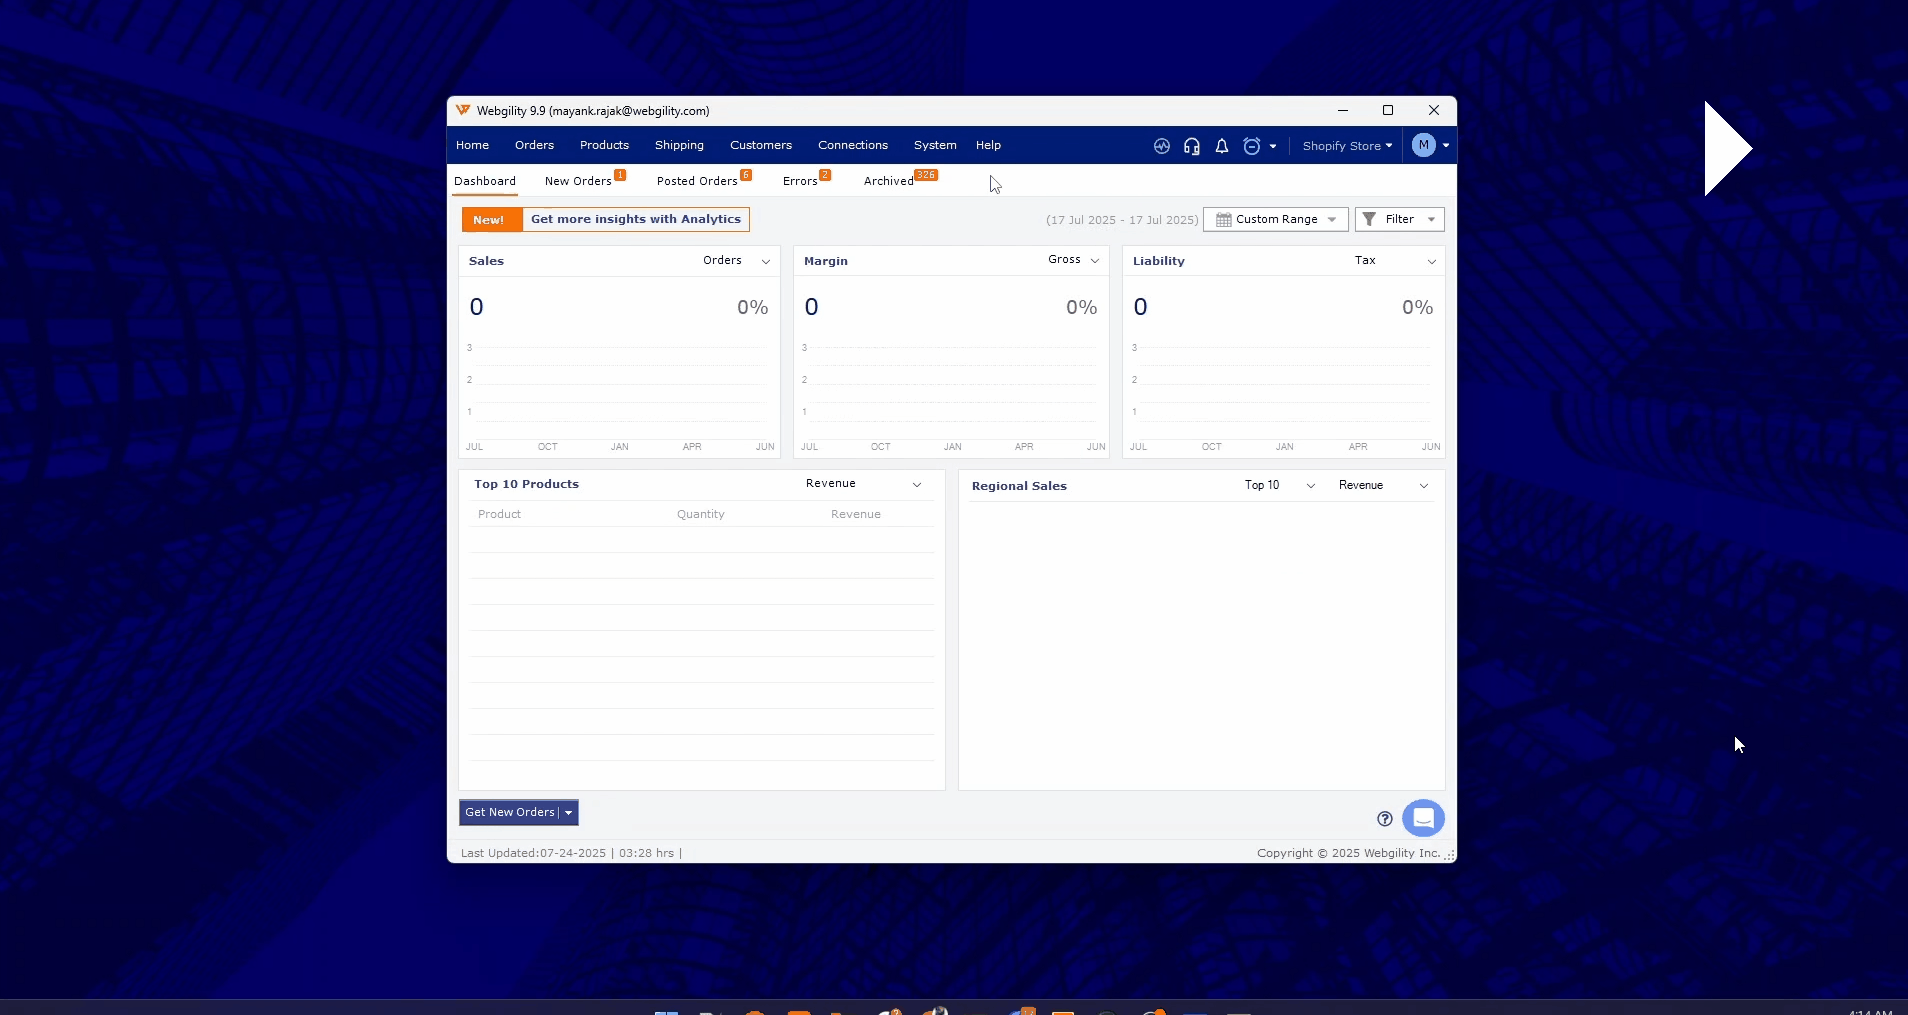Screen dimensions: 1908x1015
Task: Expand the Filter dropdown
Action: pos(1399,219)
